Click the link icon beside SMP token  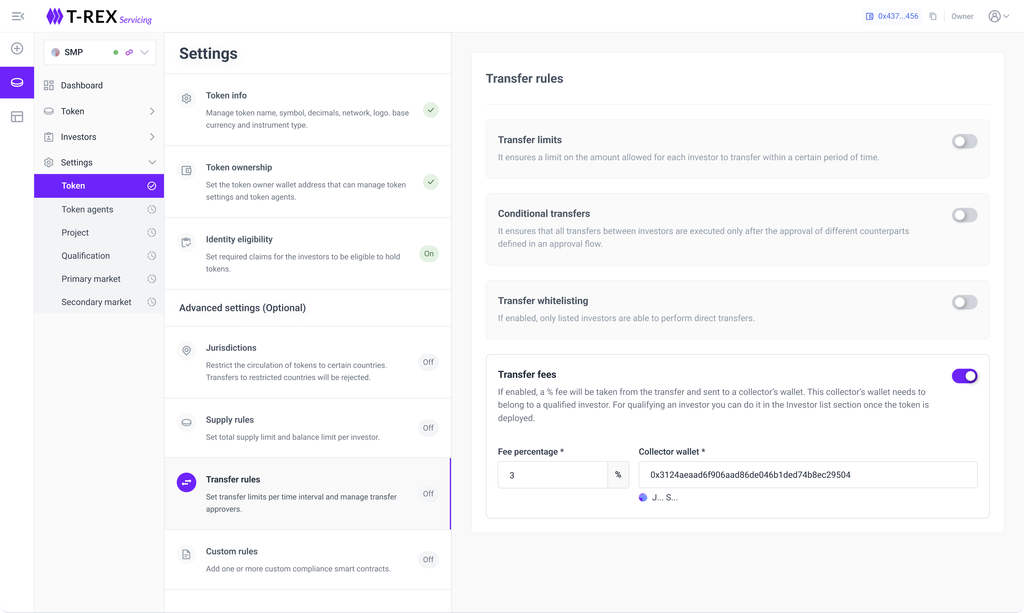point(129,52)
